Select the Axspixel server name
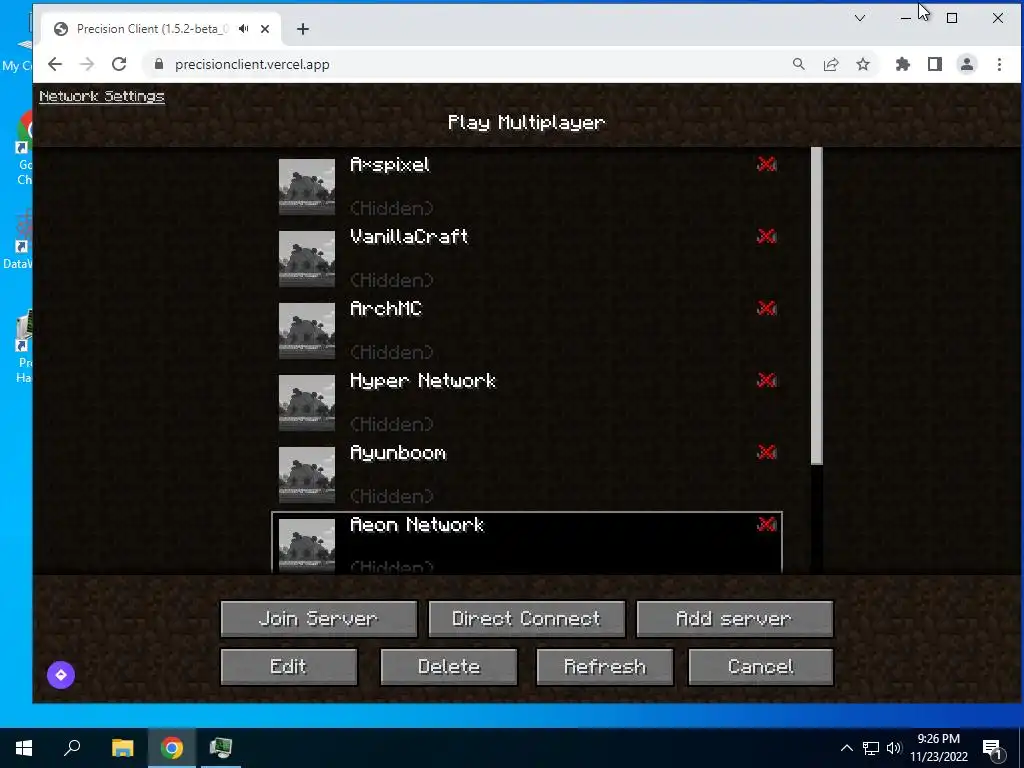 (390, 165)
